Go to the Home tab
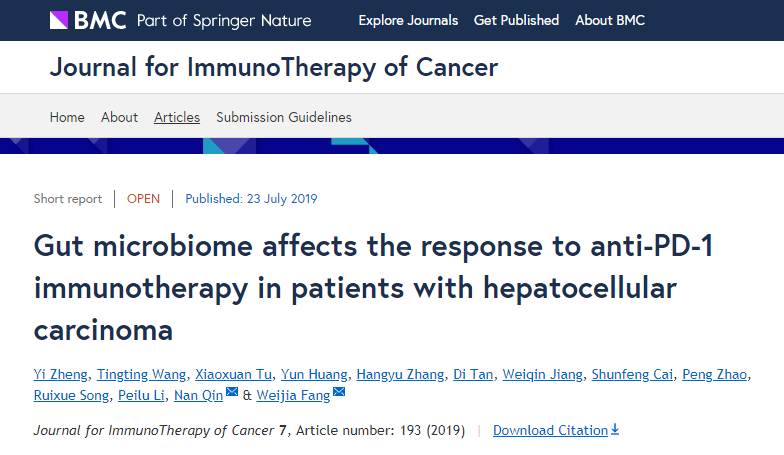The width and height of the screenshot is (784, 455). (67, 117)
